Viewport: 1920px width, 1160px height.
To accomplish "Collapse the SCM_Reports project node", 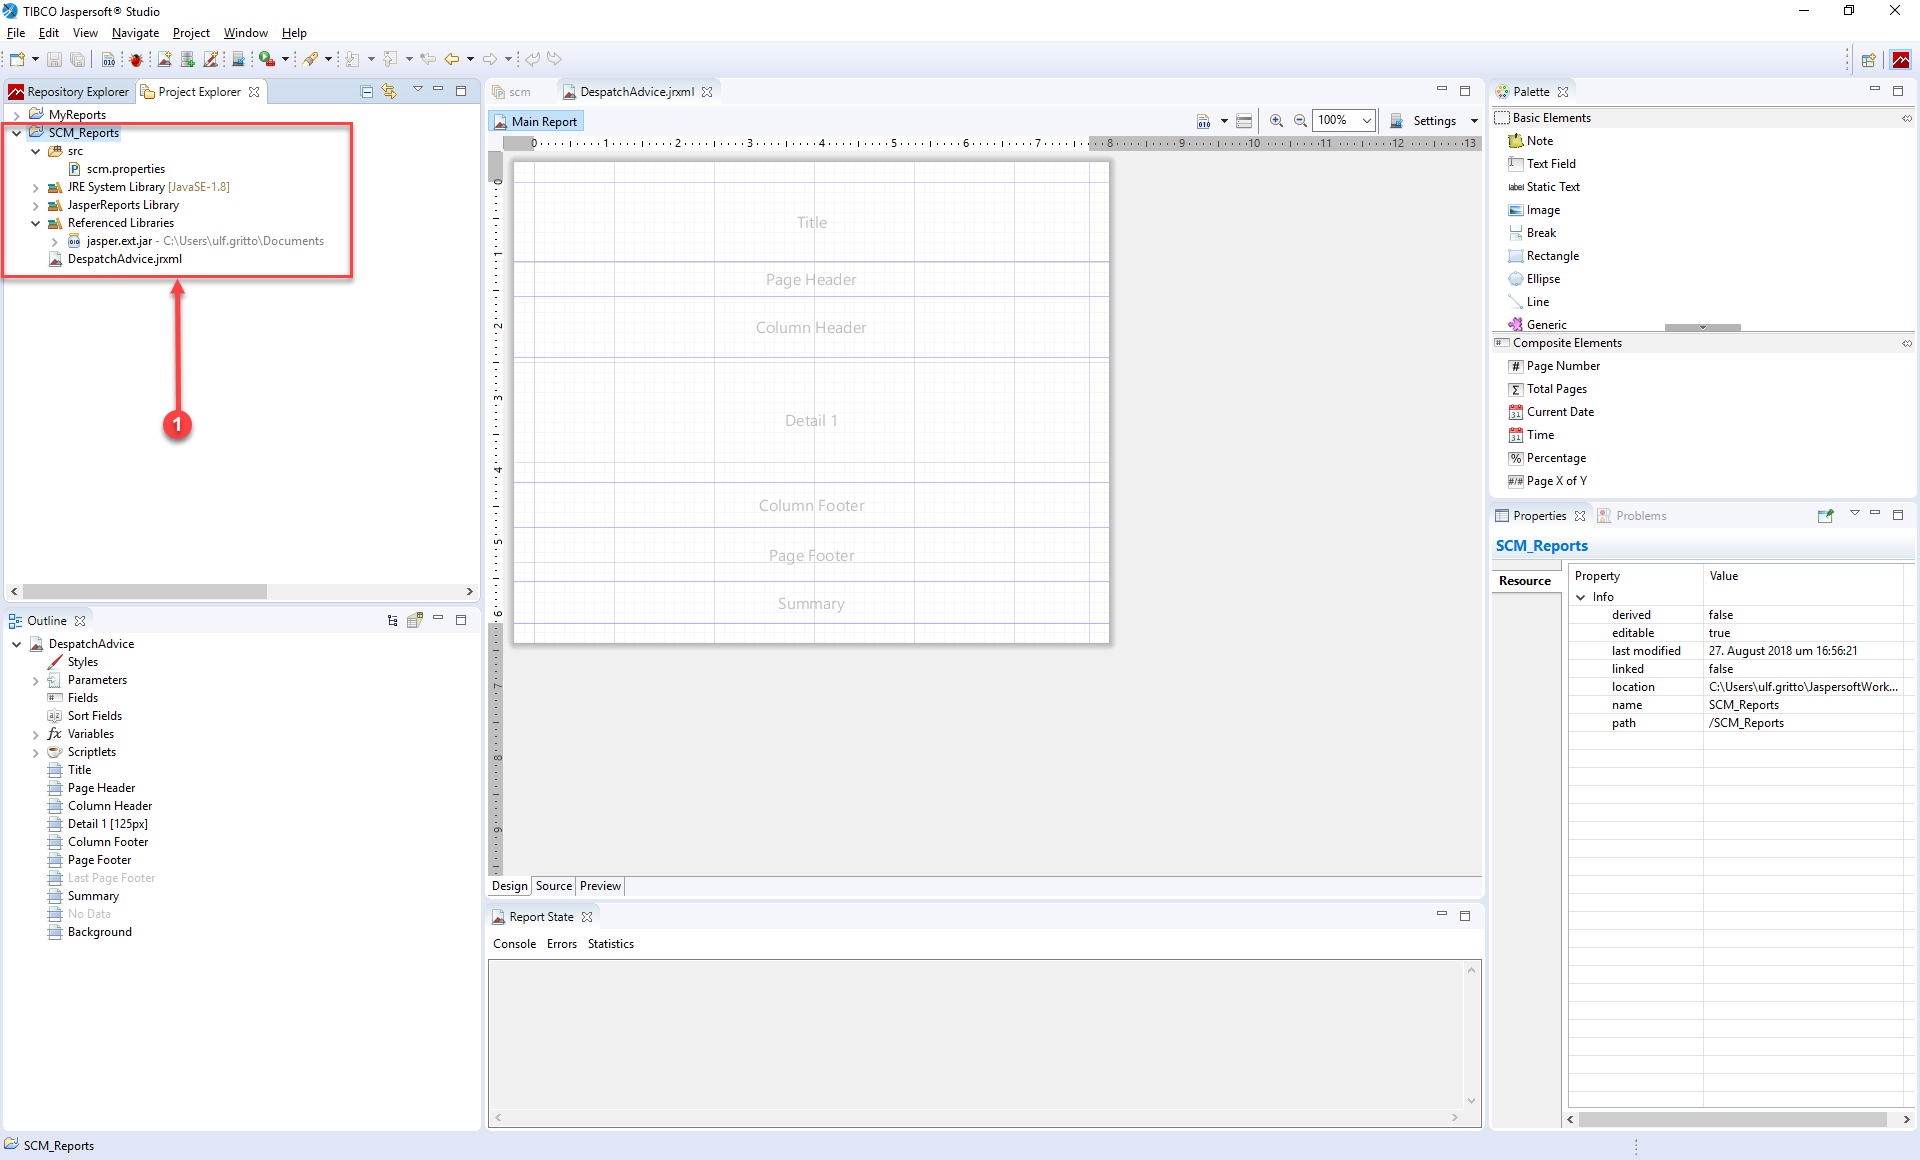I will pos(17,133).
